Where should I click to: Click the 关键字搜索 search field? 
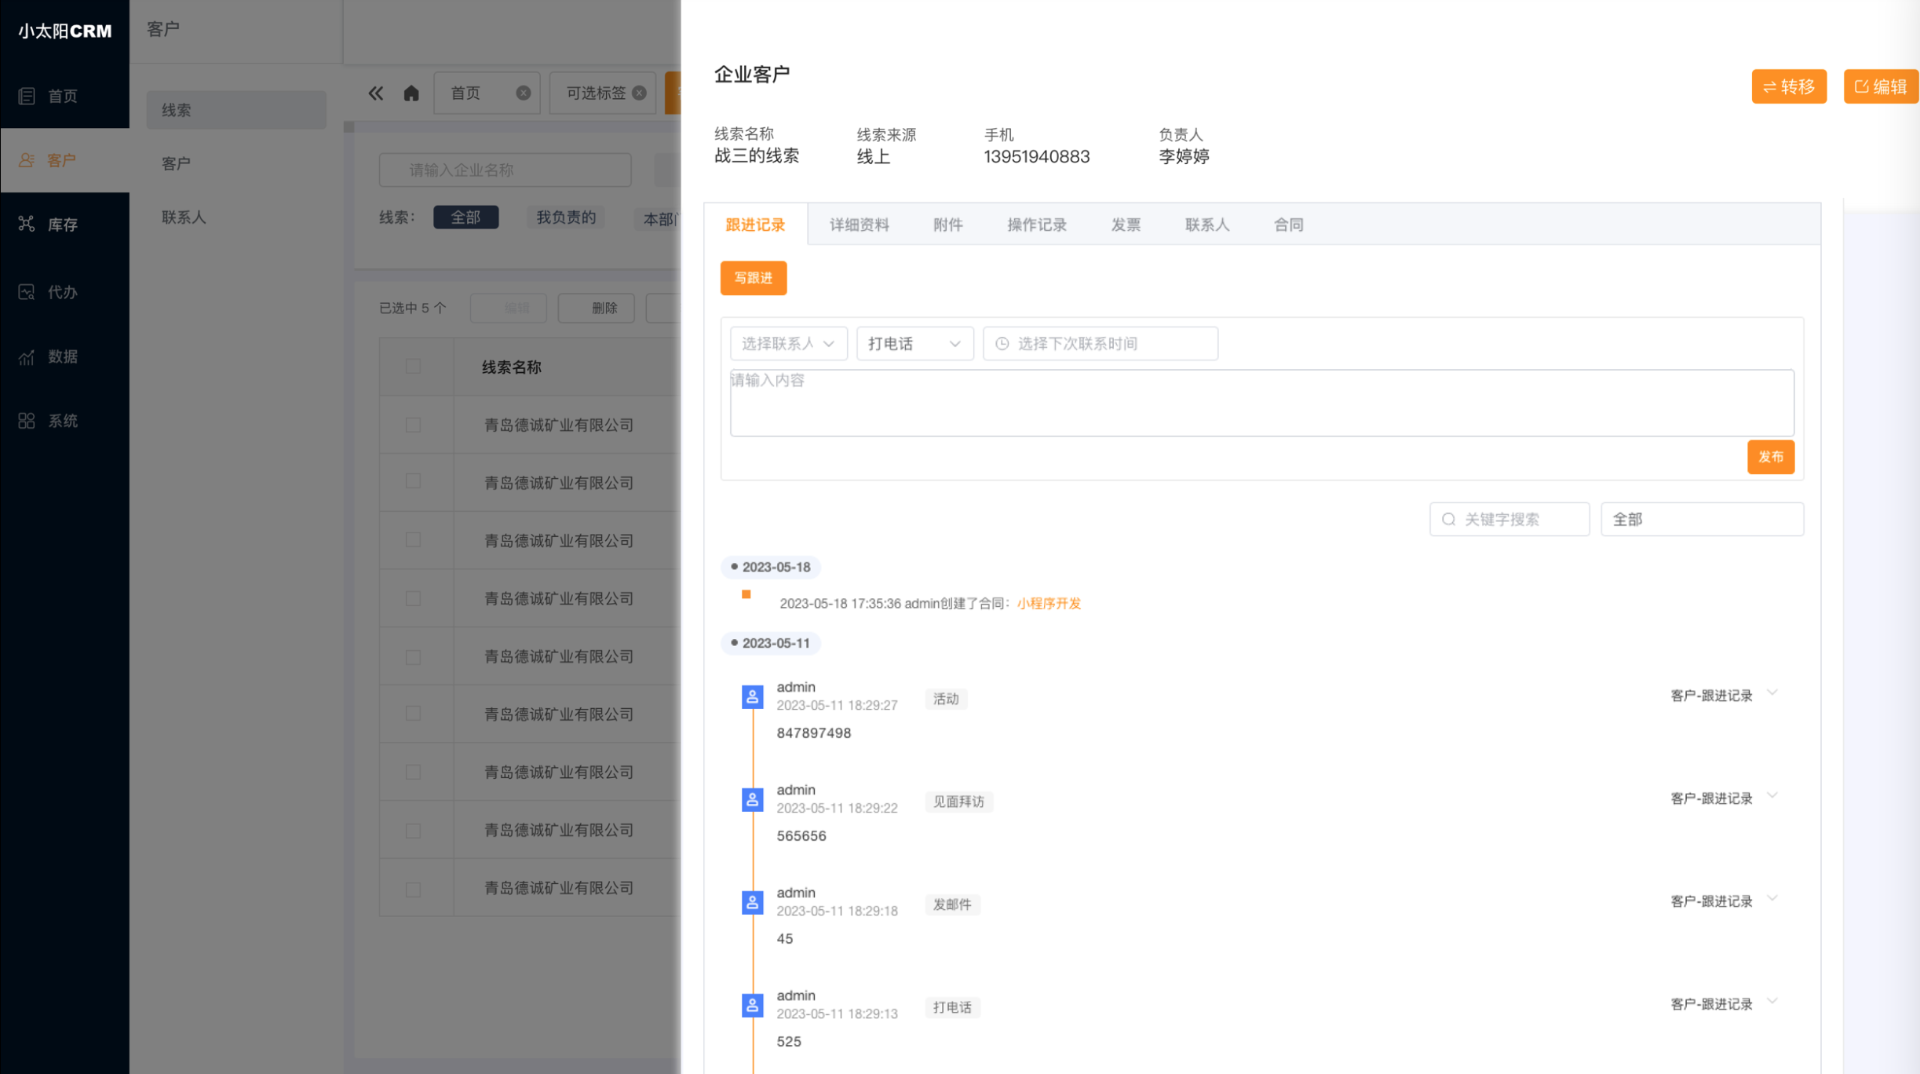tap(1509, 520)
